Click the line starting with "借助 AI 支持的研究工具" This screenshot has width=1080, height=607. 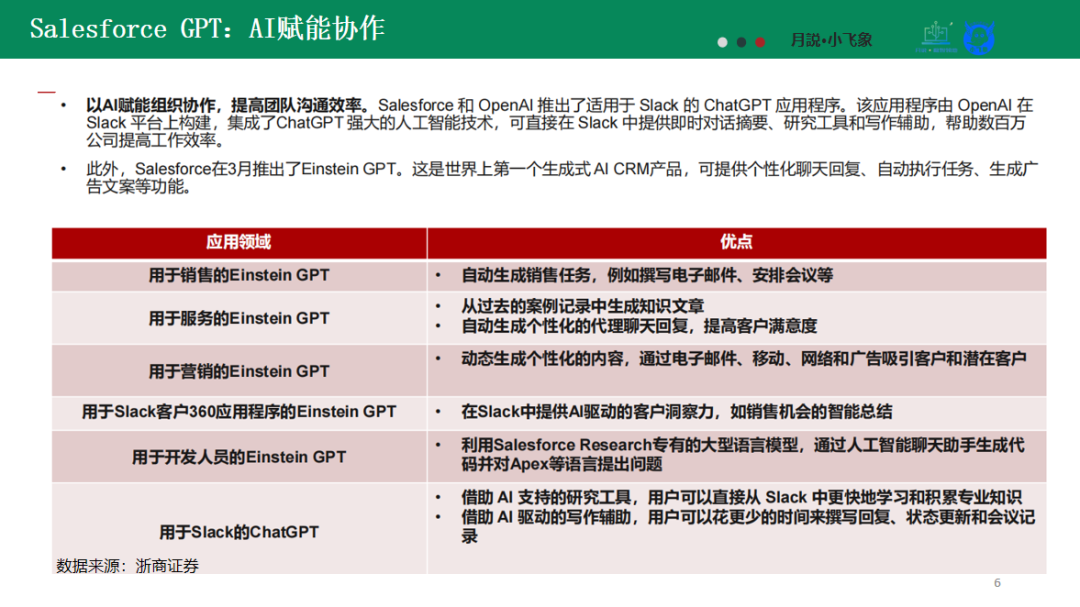pos(741,497)
